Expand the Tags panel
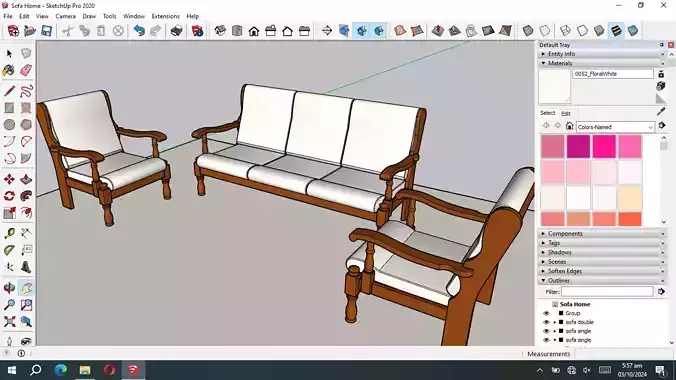 (x=602, y=243)
